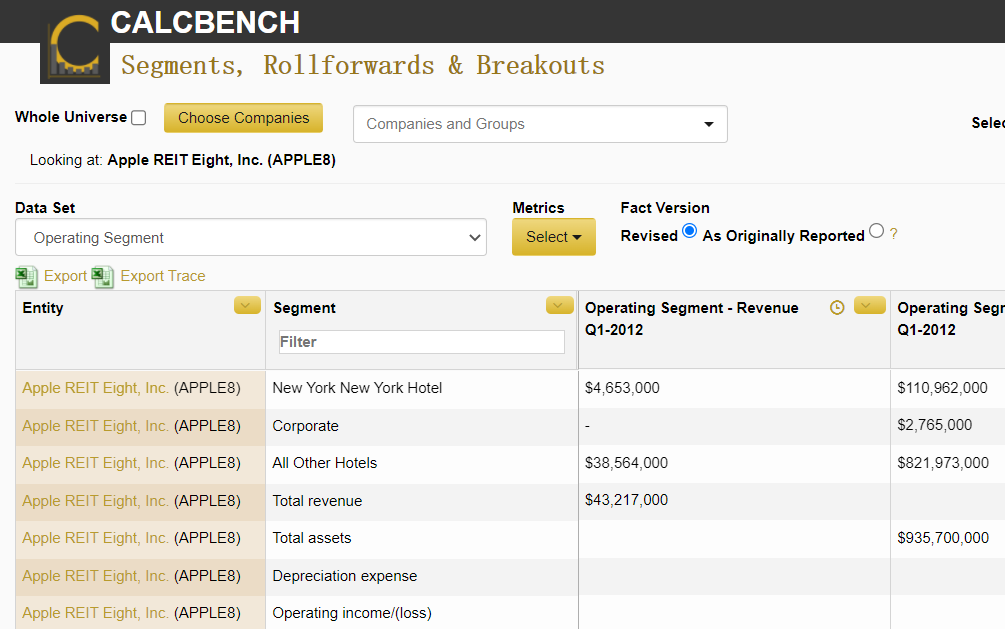Click the Total revenue segment cell
Viewport: 1005px width, 629px height.
[x=422, y=501]
